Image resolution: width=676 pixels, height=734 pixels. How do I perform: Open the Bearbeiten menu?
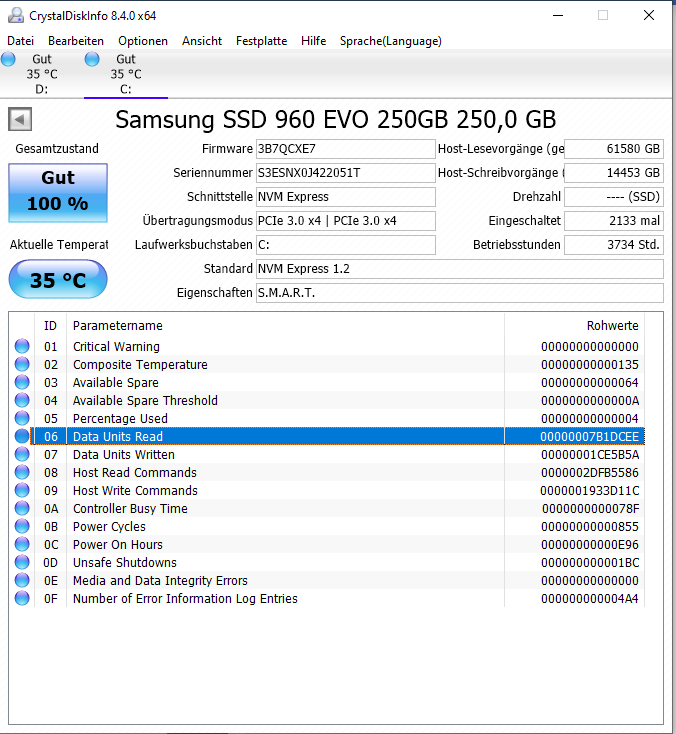tap(76, 41)
